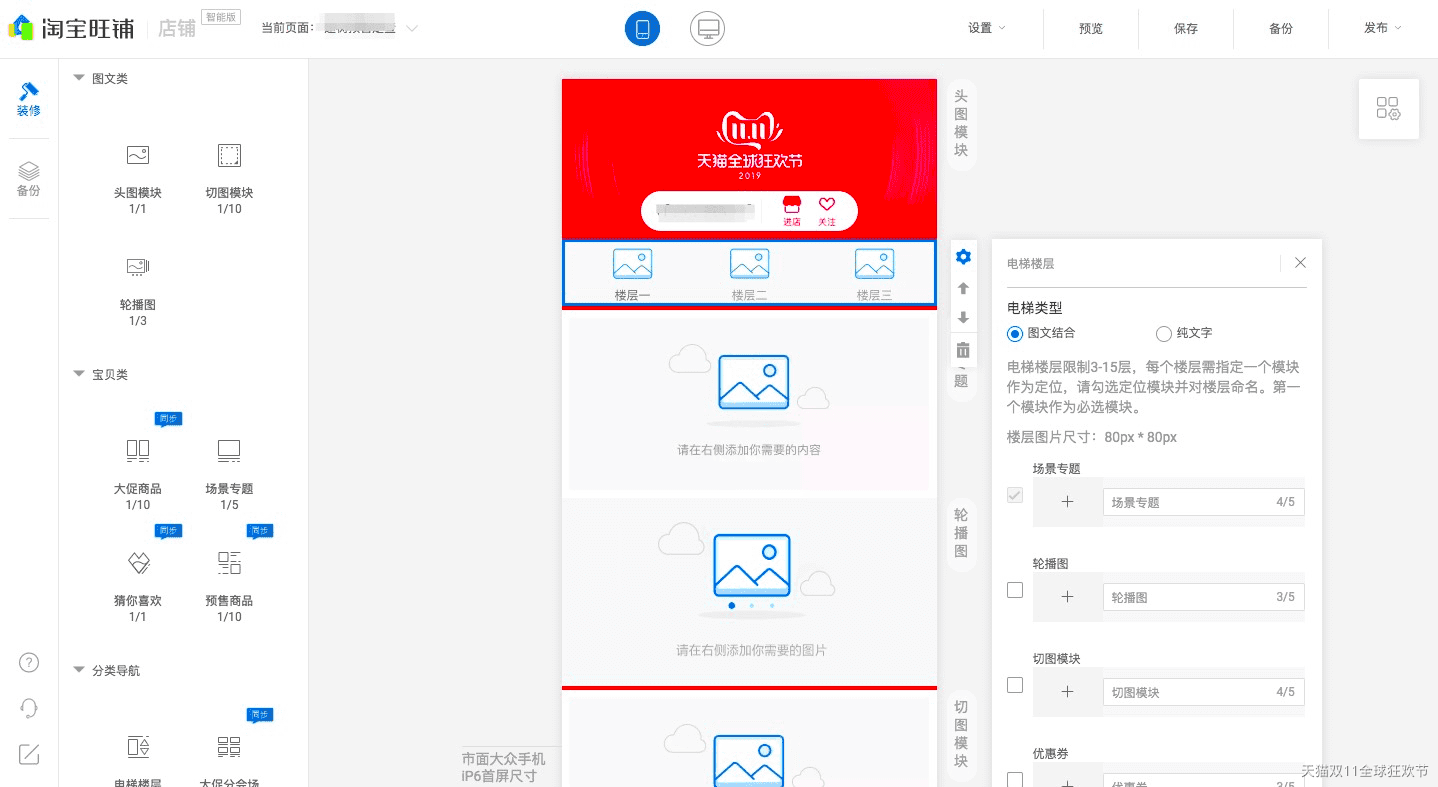Select 切图模块 module icon in the left panel
1438x787 pixels.
[229, 155]
